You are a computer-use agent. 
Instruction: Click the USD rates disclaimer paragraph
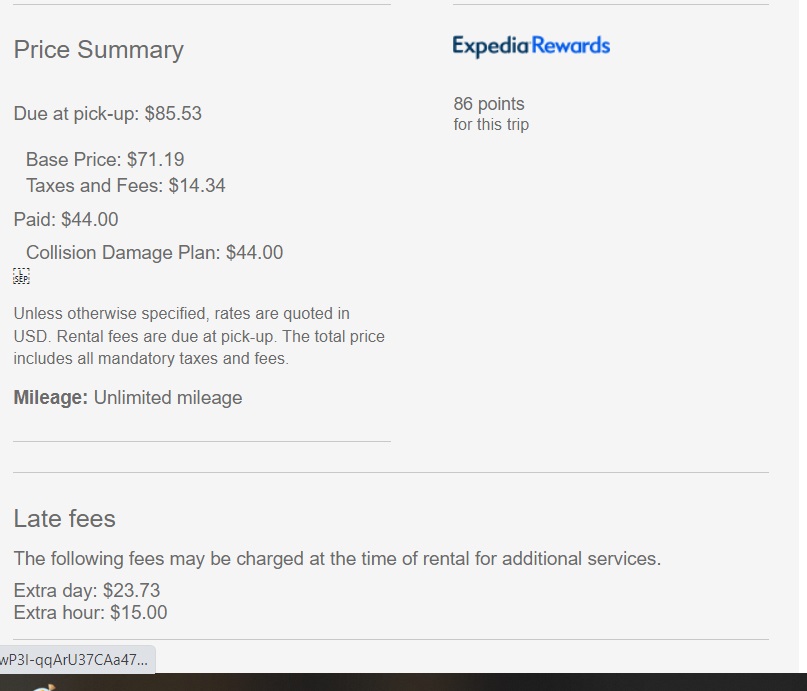(199, 336)
